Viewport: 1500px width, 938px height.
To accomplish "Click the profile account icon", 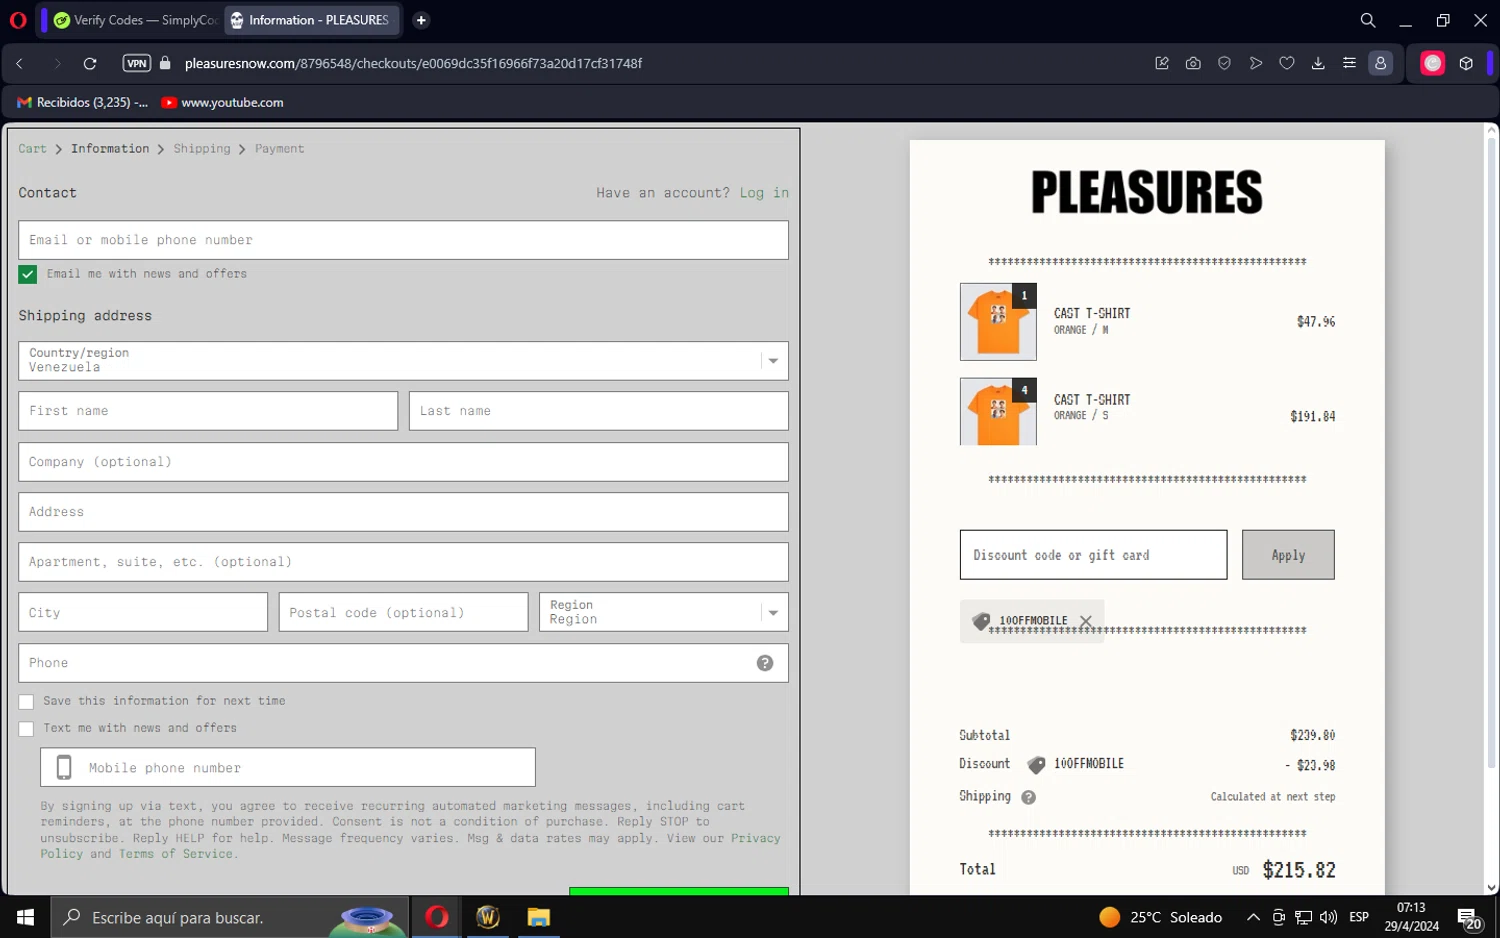I will click(x=1381, y=63).
